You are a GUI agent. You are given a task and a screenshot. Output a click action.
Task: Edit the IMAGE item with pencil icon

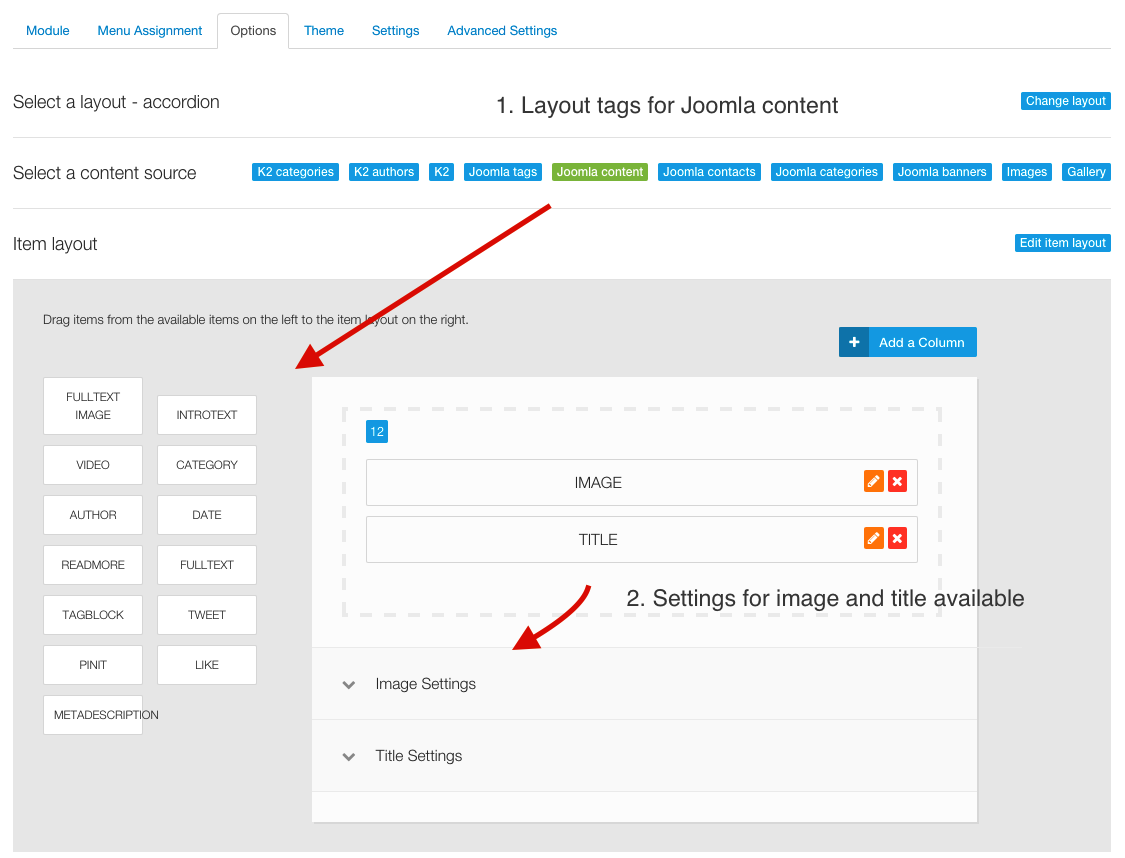873,481
